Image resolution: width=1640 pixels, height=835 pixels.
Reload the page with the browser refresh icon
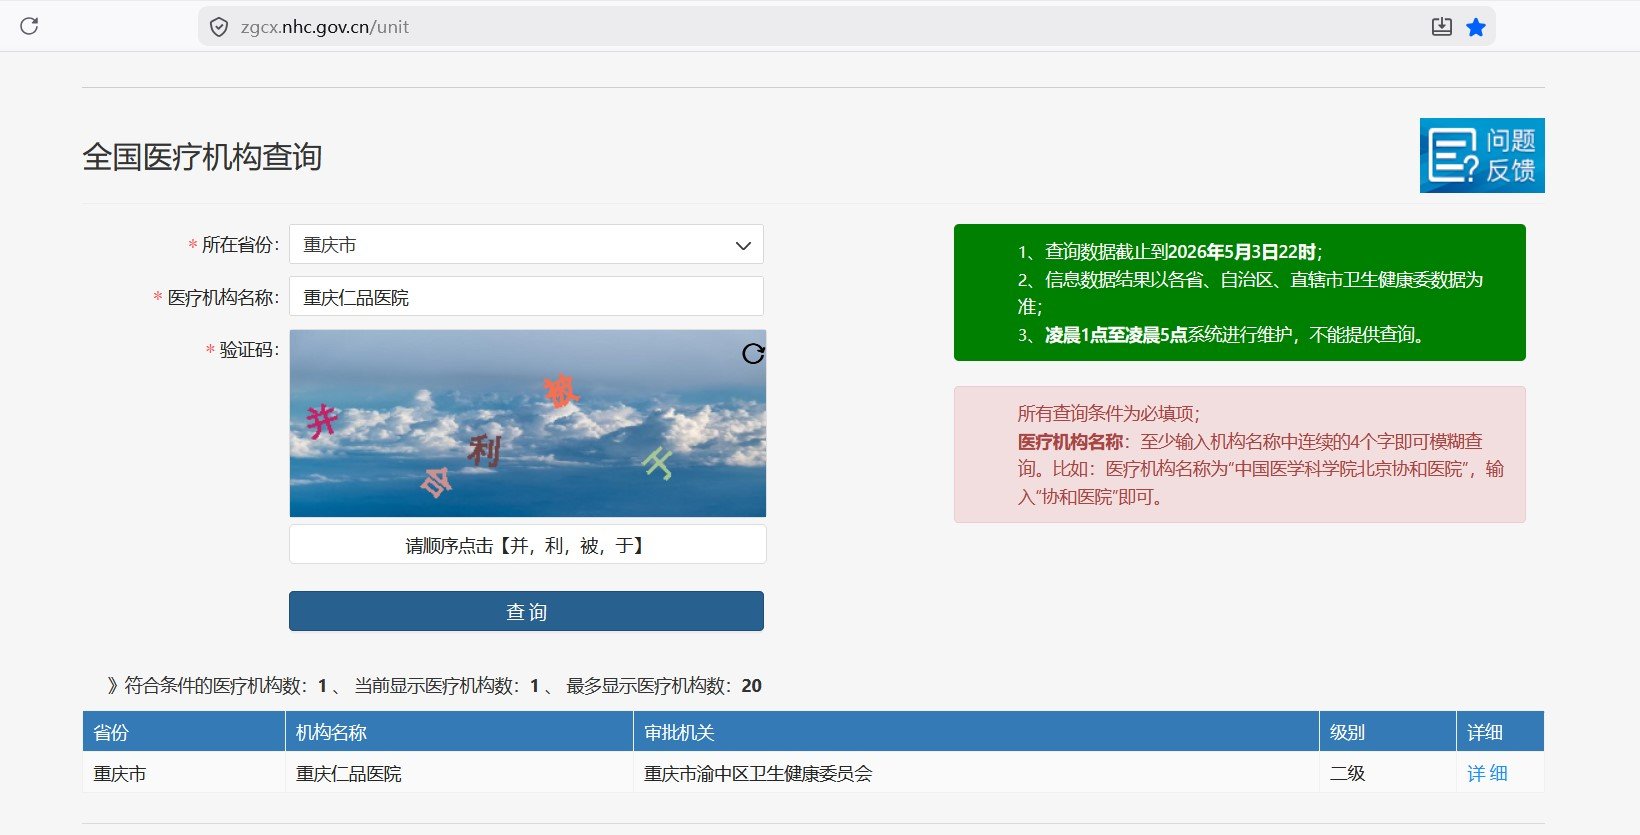29,26
